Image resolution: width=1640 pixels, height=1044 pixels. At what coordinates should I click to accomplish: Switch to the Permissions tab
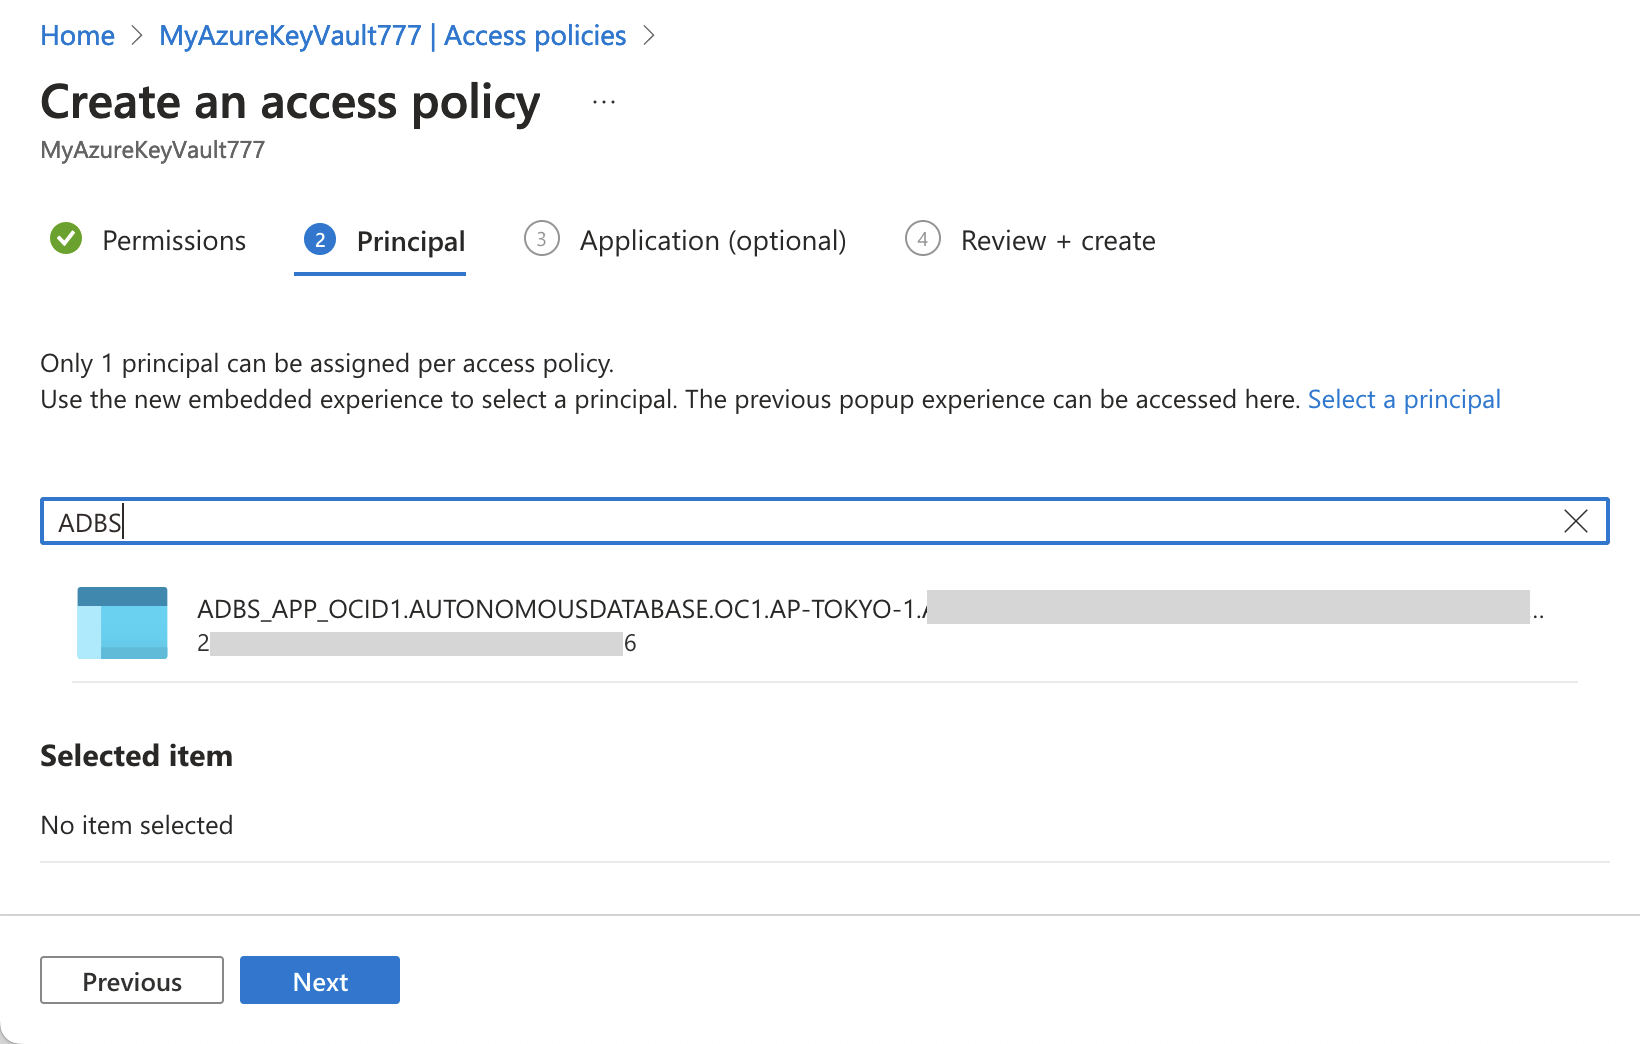click(174, 241)
